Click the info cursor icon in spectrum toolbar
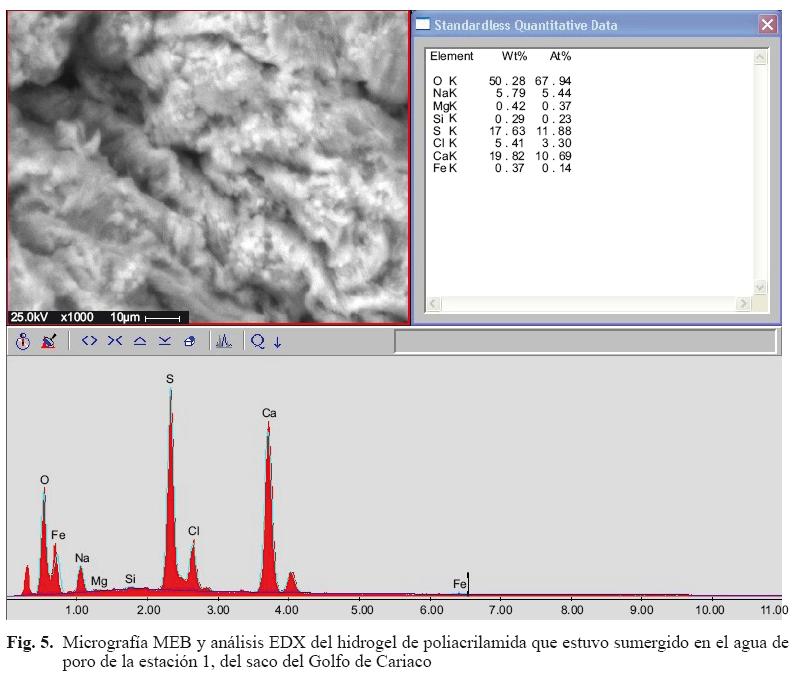794x676 pixels. [23, 341]
